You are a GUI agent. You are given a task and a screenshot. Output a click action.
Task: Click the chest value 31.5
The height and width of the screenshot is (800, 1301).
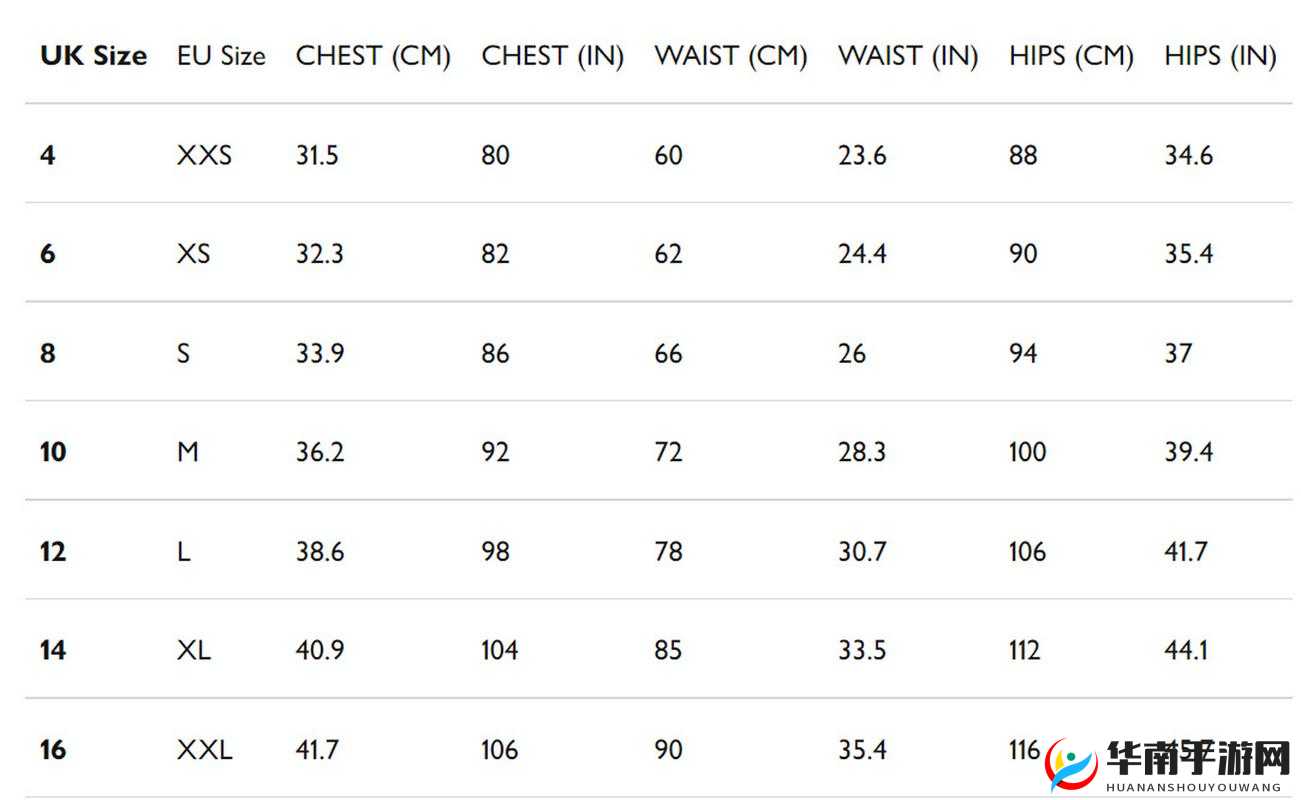pyautogui.click(x=317, y=155)
